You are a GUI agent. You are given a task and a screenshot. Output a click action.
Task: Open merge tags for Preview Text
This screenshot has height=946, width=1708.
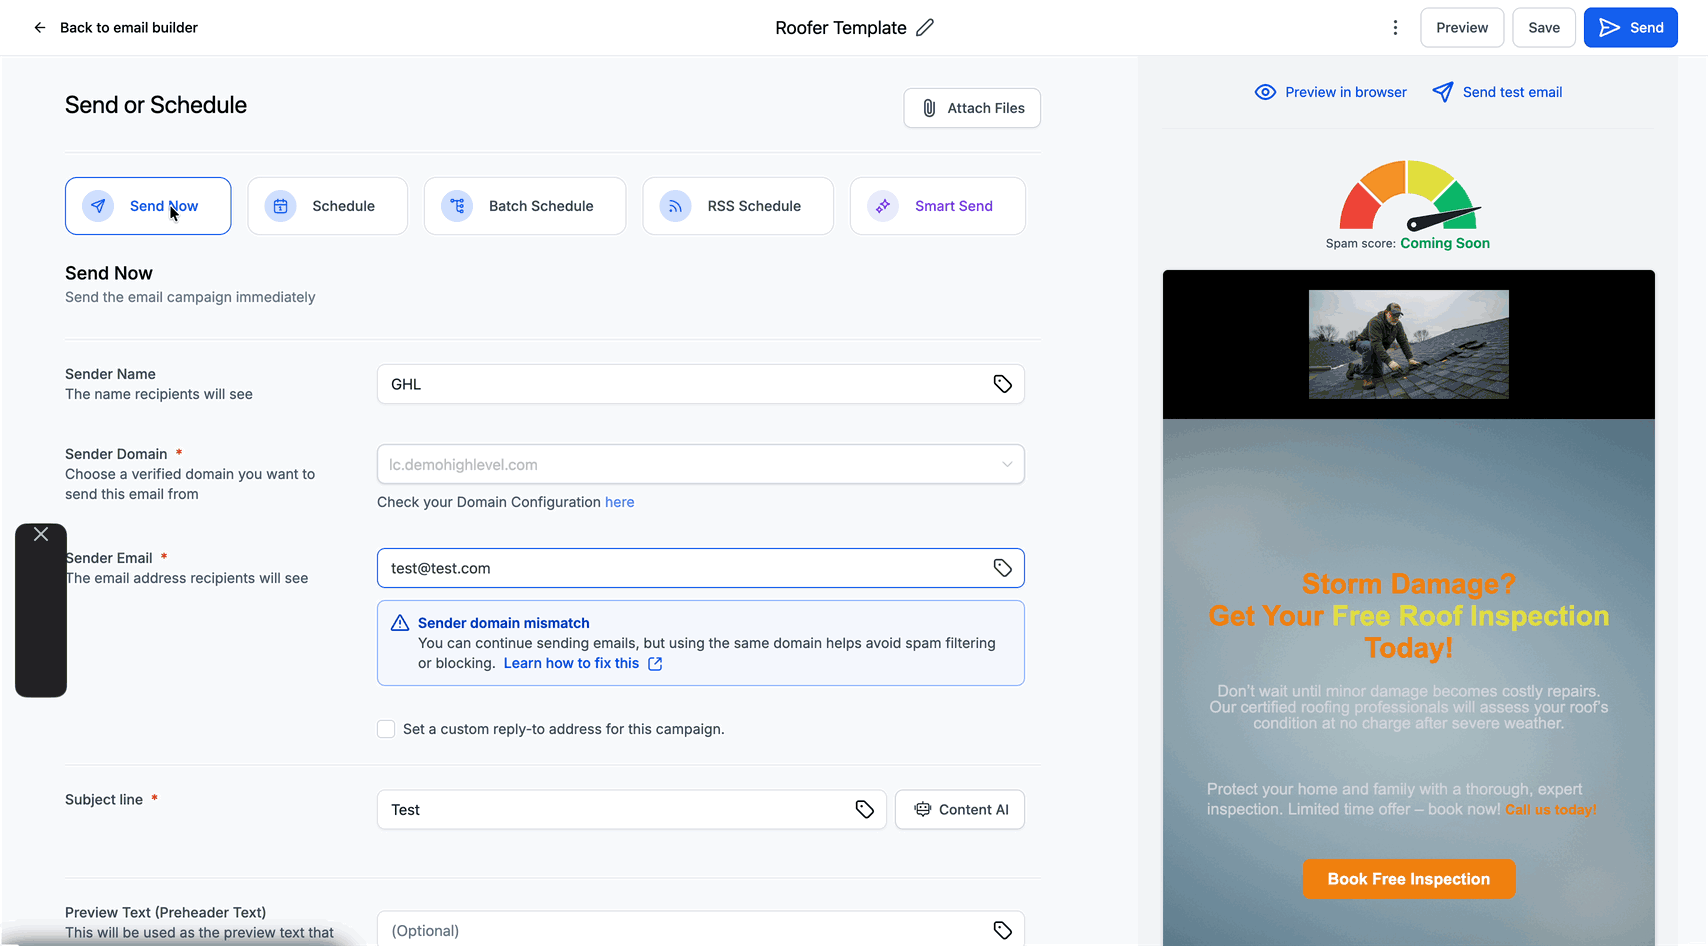(x=1002, y=930)
